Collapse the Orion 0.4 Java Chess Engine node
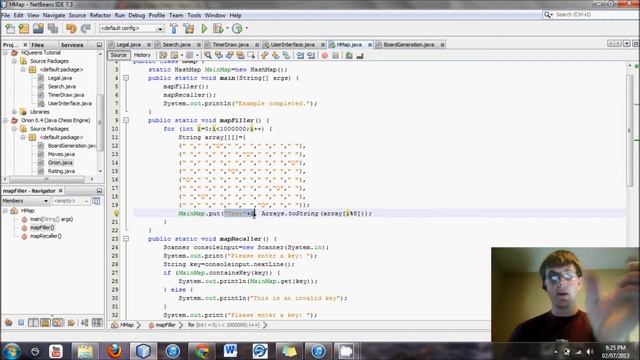 click(x=5, y=120)
